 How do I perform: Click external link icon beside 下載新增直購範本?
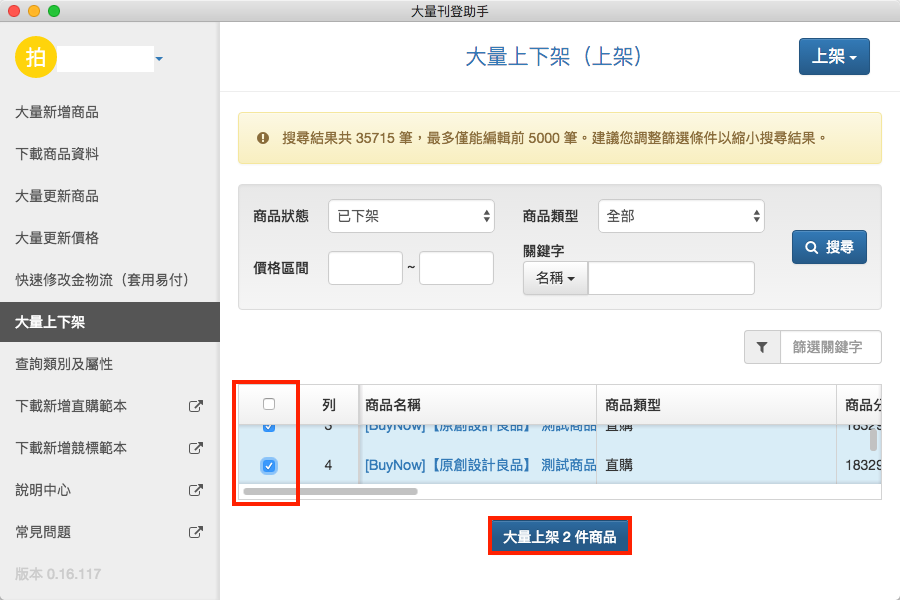pos(196,406)
